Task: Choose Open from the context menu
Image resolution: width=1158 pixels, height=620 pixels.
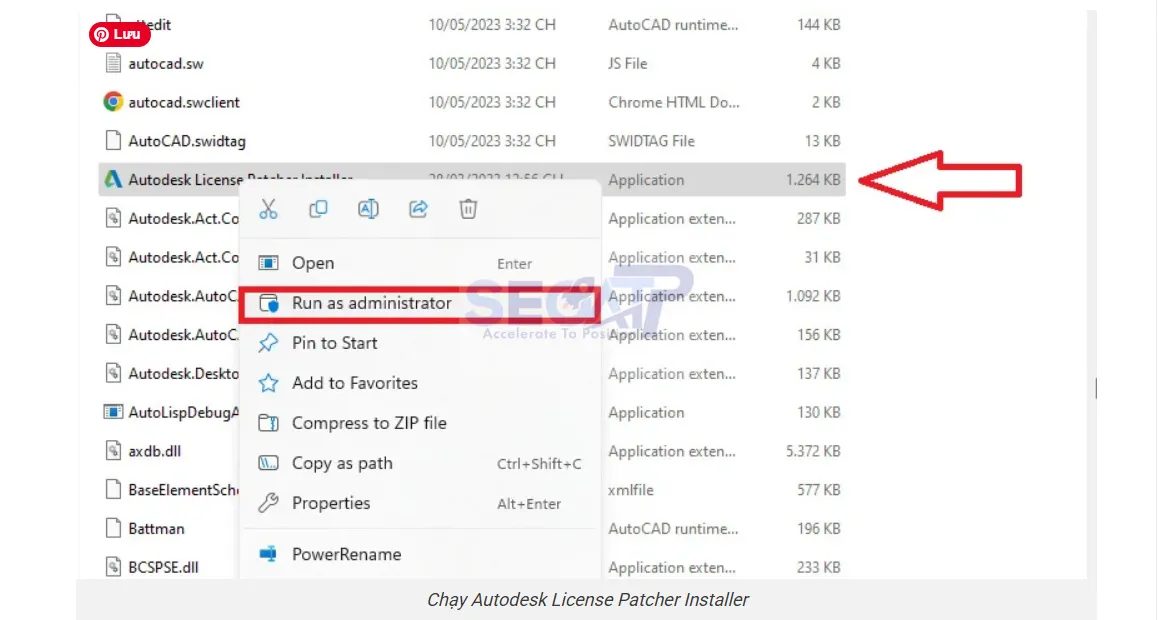Action: coord(420,264)
